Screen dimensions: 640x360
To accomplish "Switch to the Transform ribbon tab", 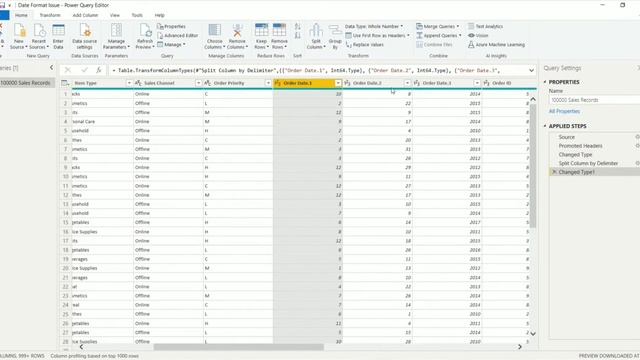I will (50, 15).
